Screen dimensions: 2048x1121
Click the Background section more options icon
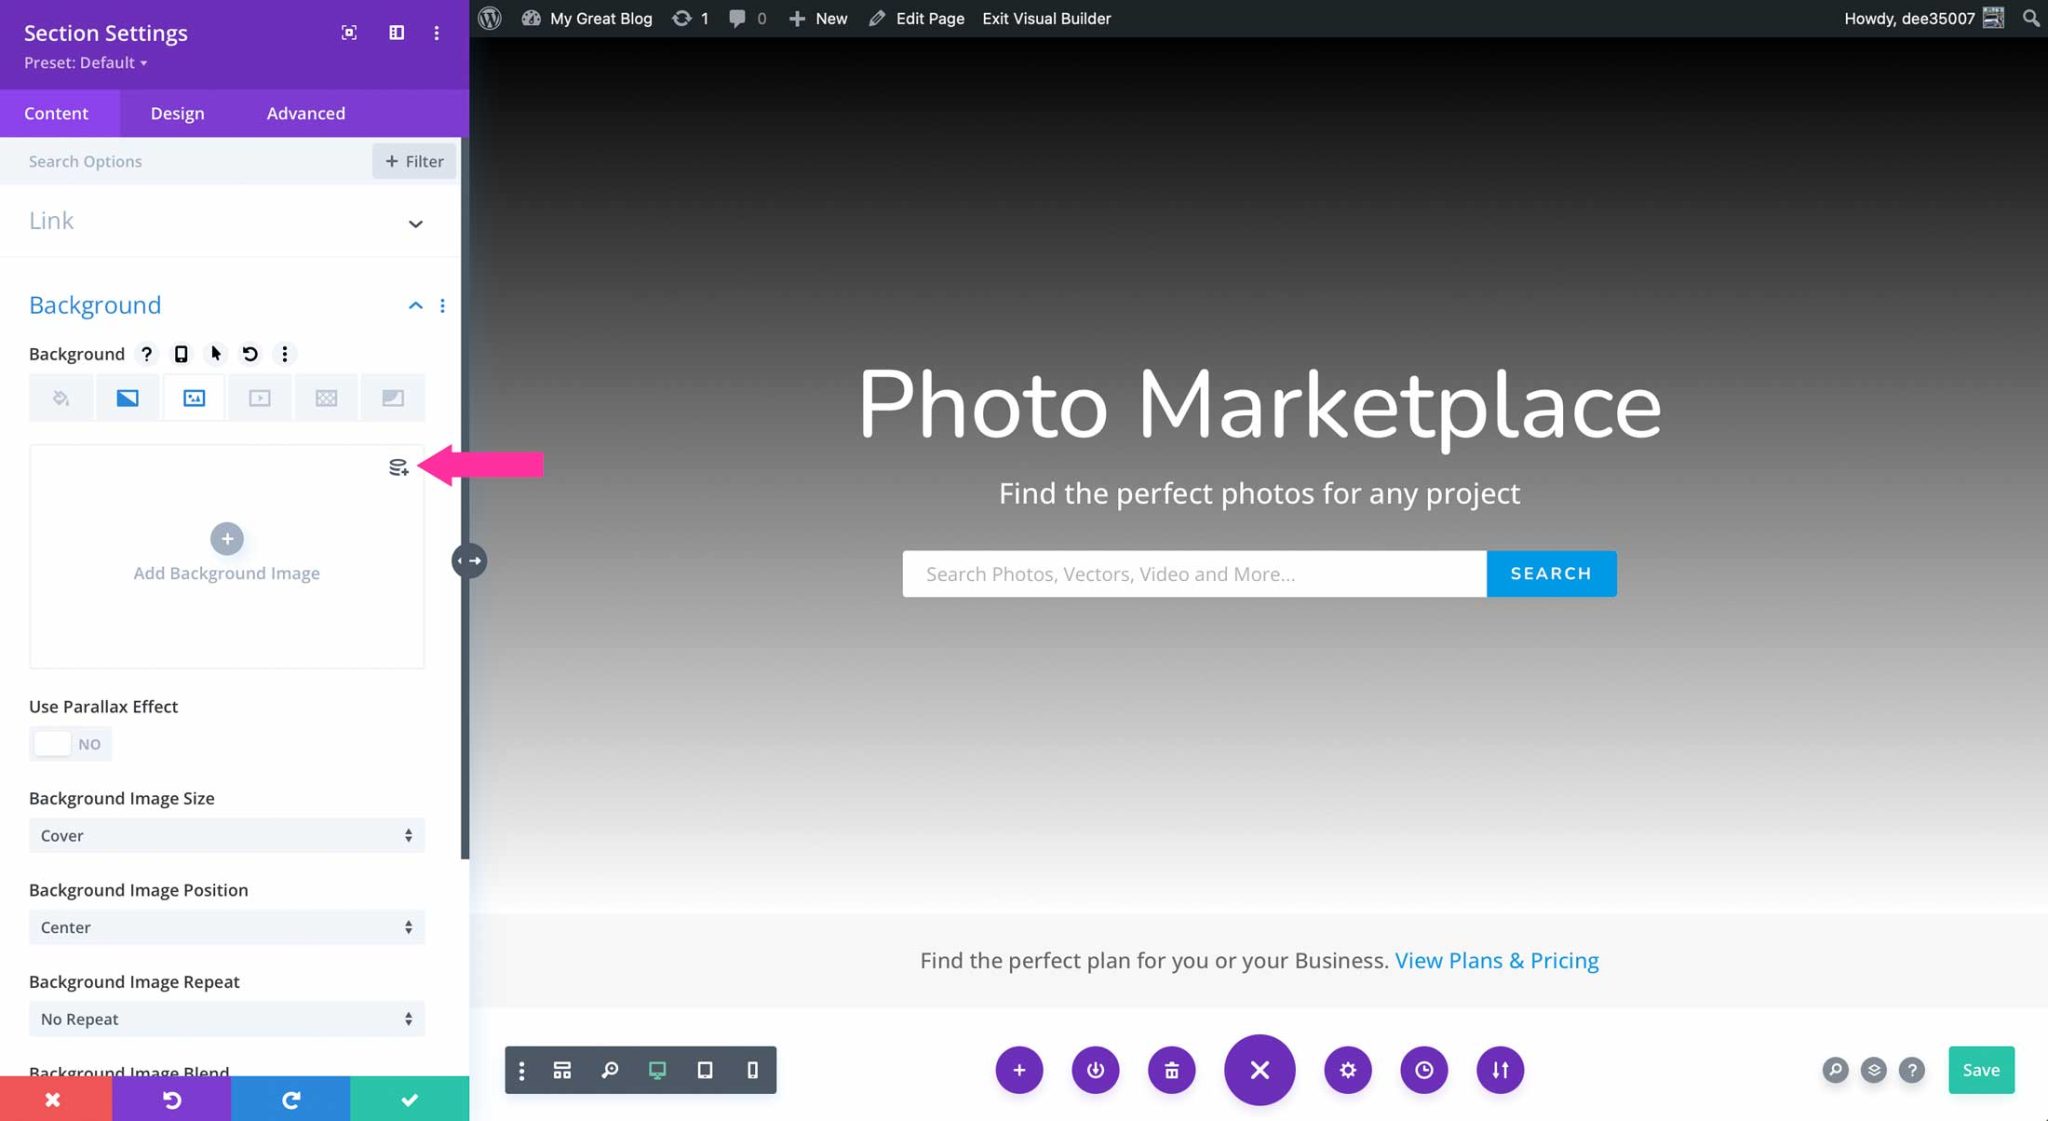(x=443, y=305)
